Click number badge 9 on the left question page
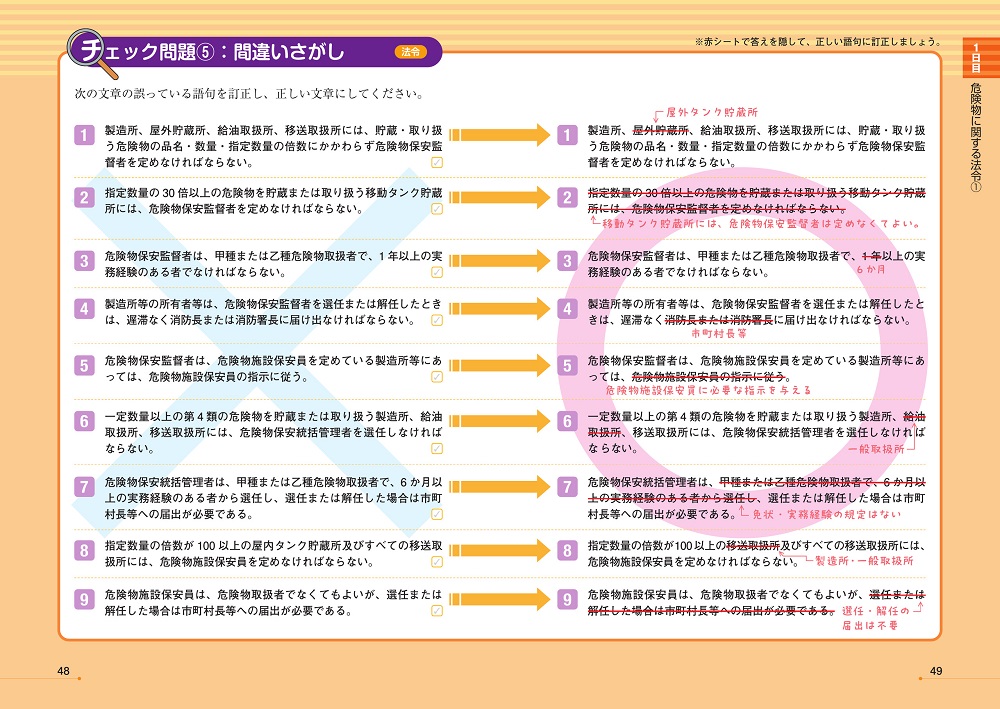 point(84,599)
